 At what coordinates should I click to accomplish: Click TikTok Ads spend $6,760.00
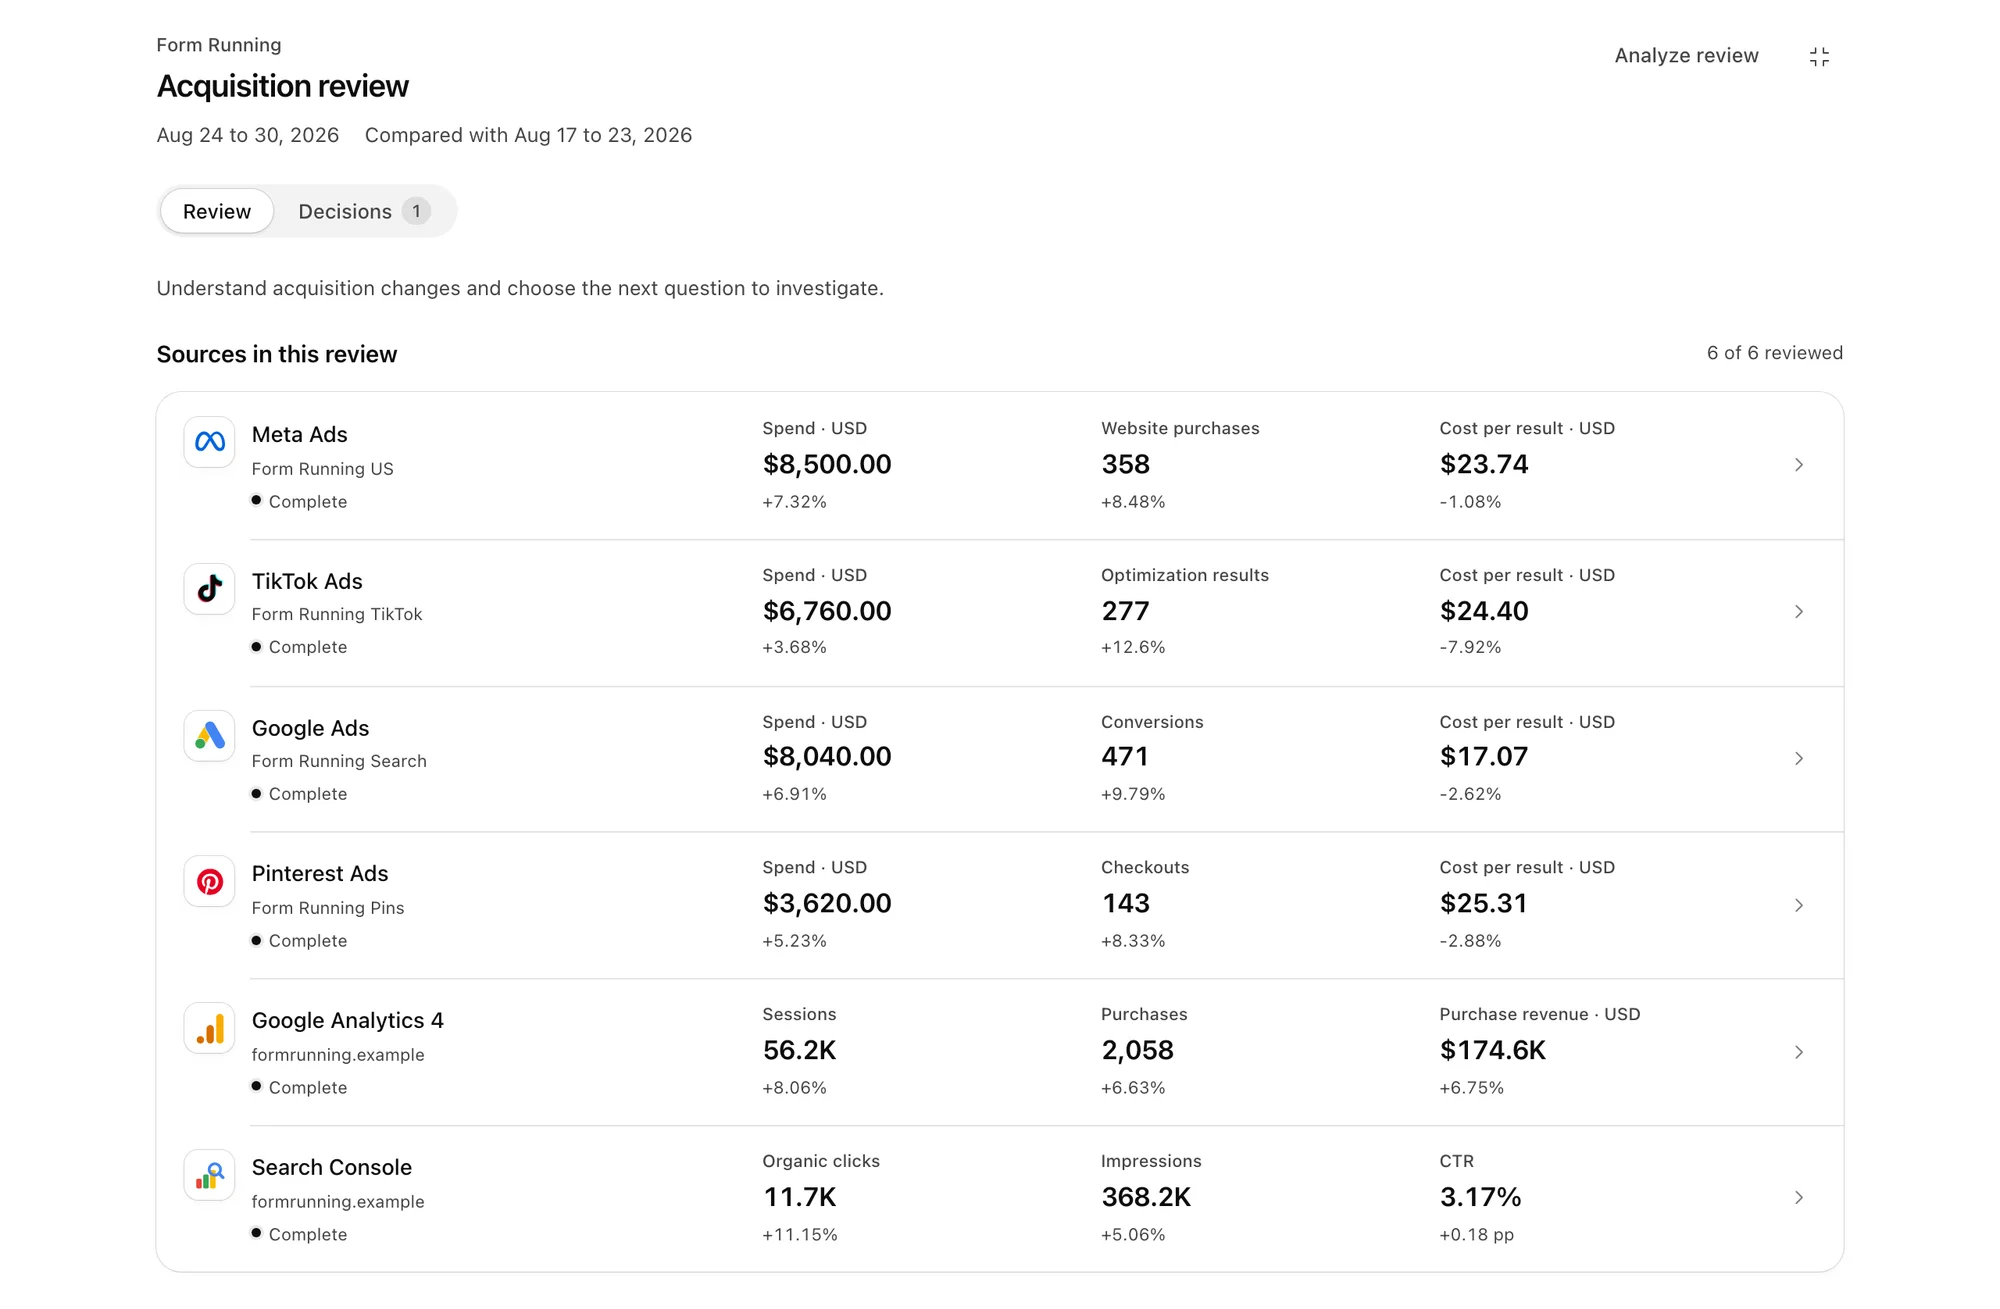[827, 612]
